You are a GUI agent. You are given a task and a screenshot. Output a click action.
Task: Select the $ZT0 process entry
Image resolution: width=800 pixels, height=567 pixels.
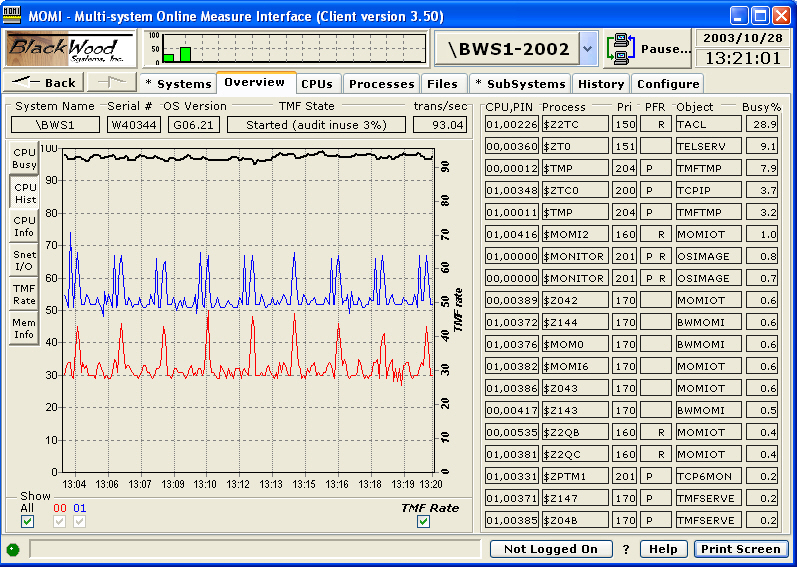click(x=575, y=146)
